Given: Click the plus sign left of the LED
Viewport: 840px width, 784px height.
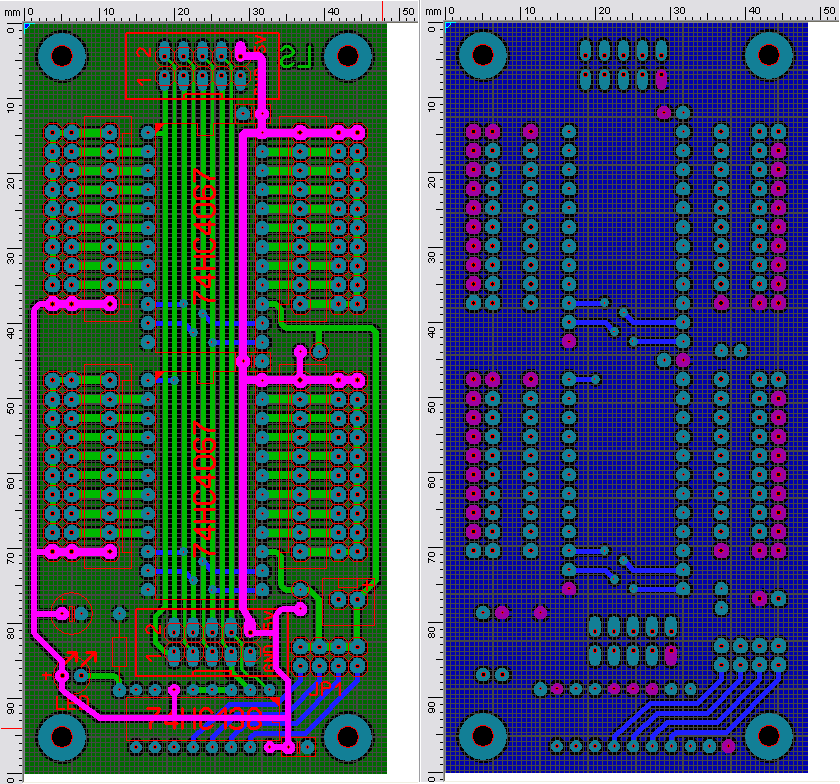Looking at the screenshot, I should click(x=47, y=676).
